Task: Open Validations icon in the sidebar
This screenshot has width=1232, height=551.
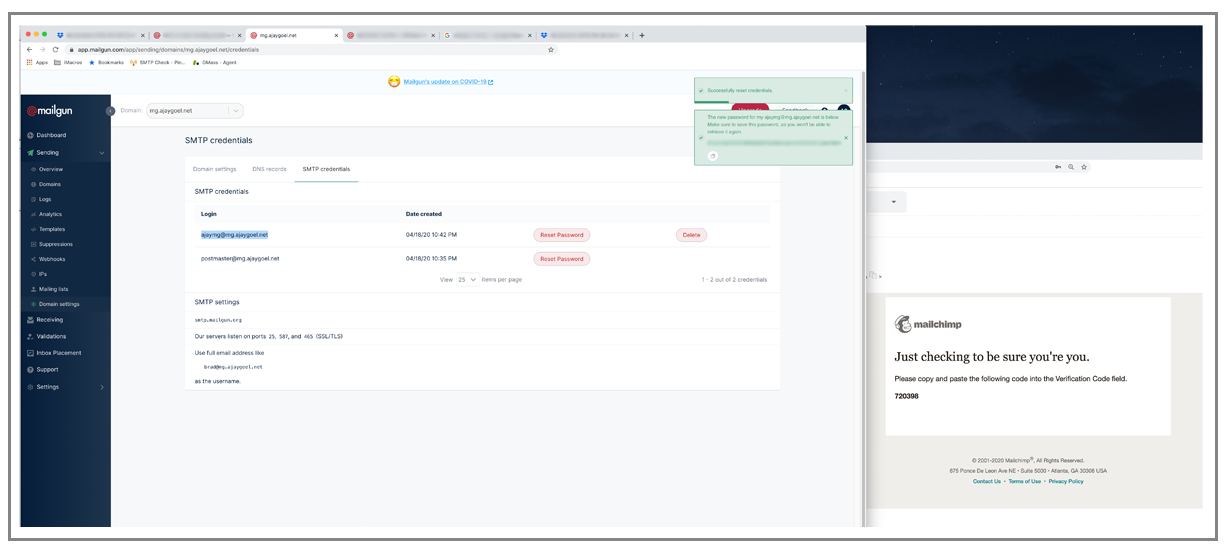Action: coord(30,336)
